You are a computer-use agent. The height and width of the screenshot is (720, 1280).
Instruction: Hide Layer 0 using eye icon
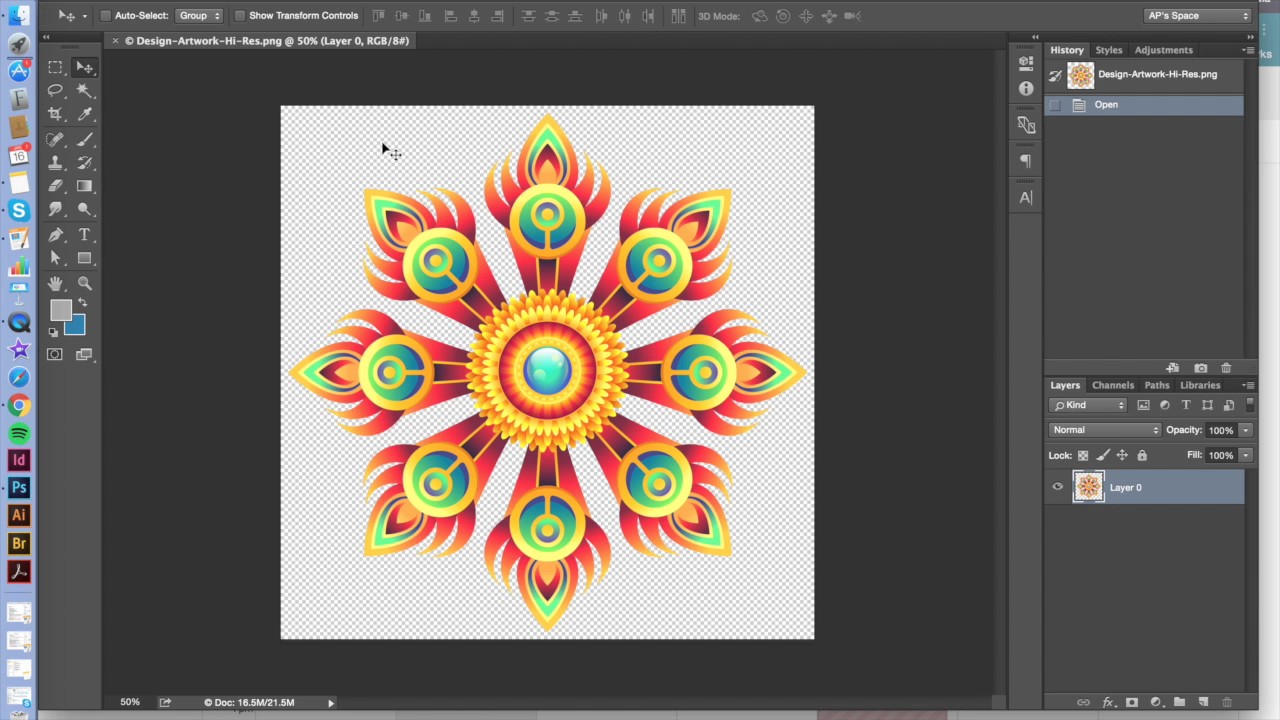point(1057,487)
